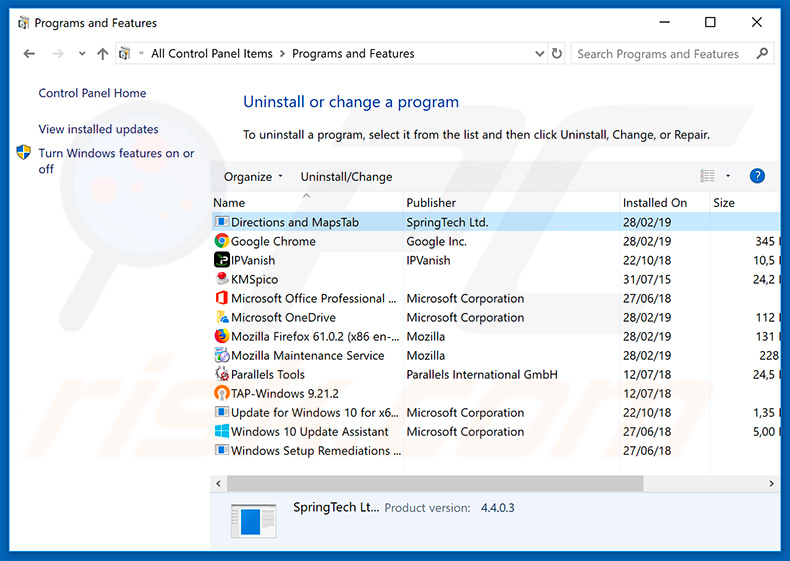Click the Microsoft Office Professional icon

pyautogui.click(x=222, y=298)
